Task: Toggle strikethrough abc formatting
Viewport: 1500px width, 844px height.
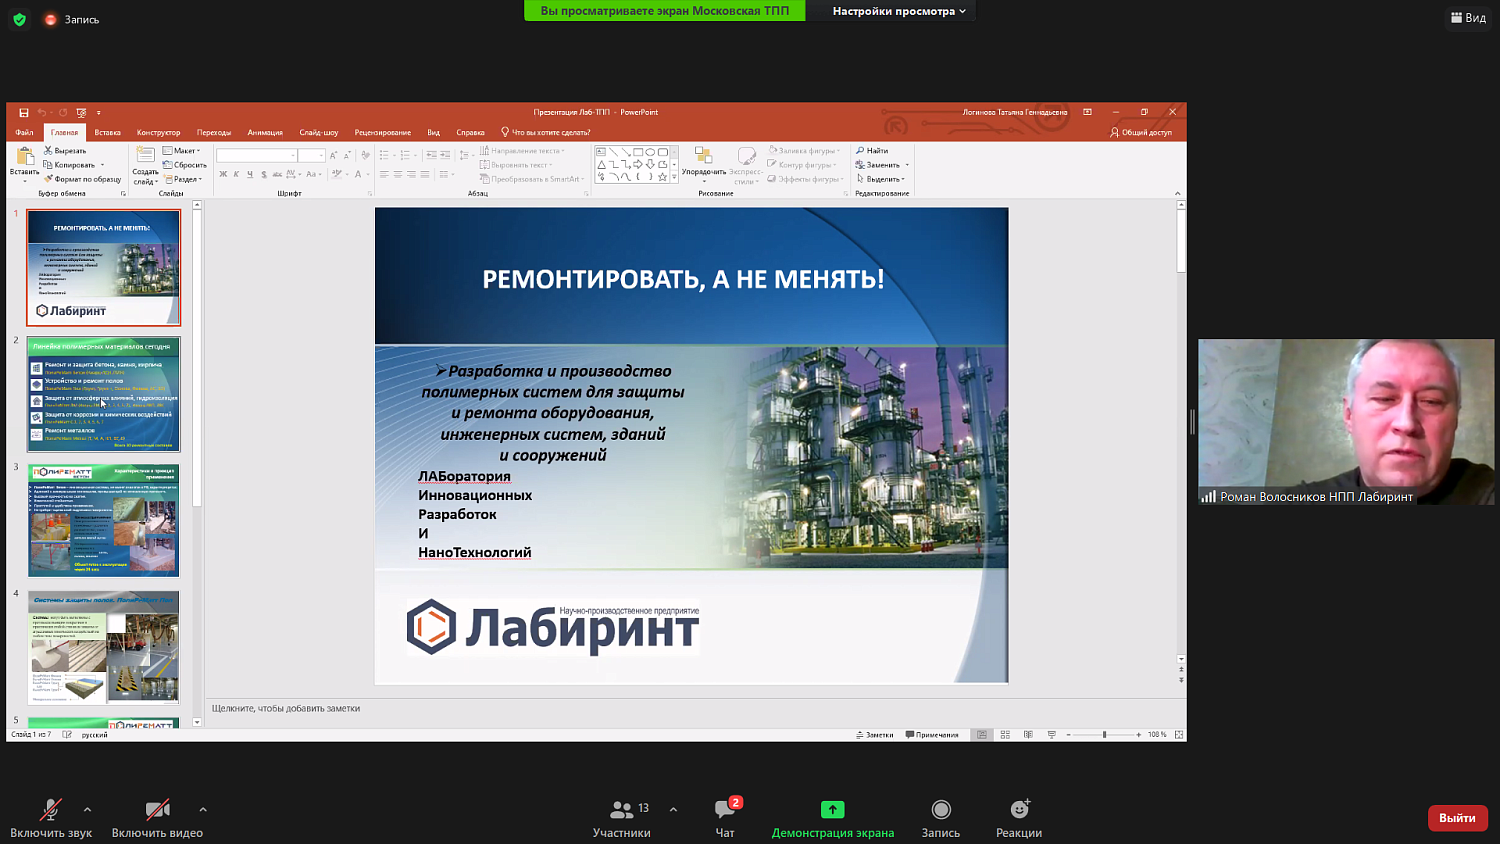Action: pos(278,174)
